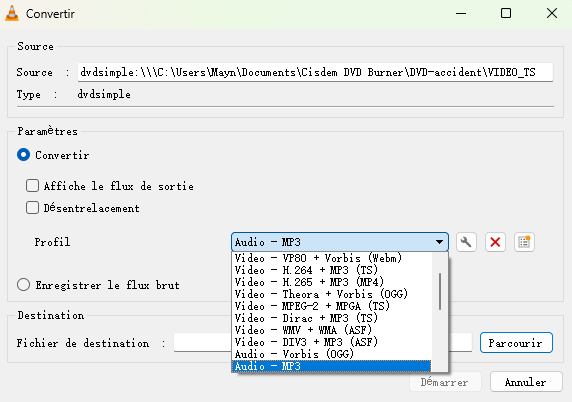Open the edit profile wrench icon
This screenshot has width=572, height=402.
[x=466, y=242]
